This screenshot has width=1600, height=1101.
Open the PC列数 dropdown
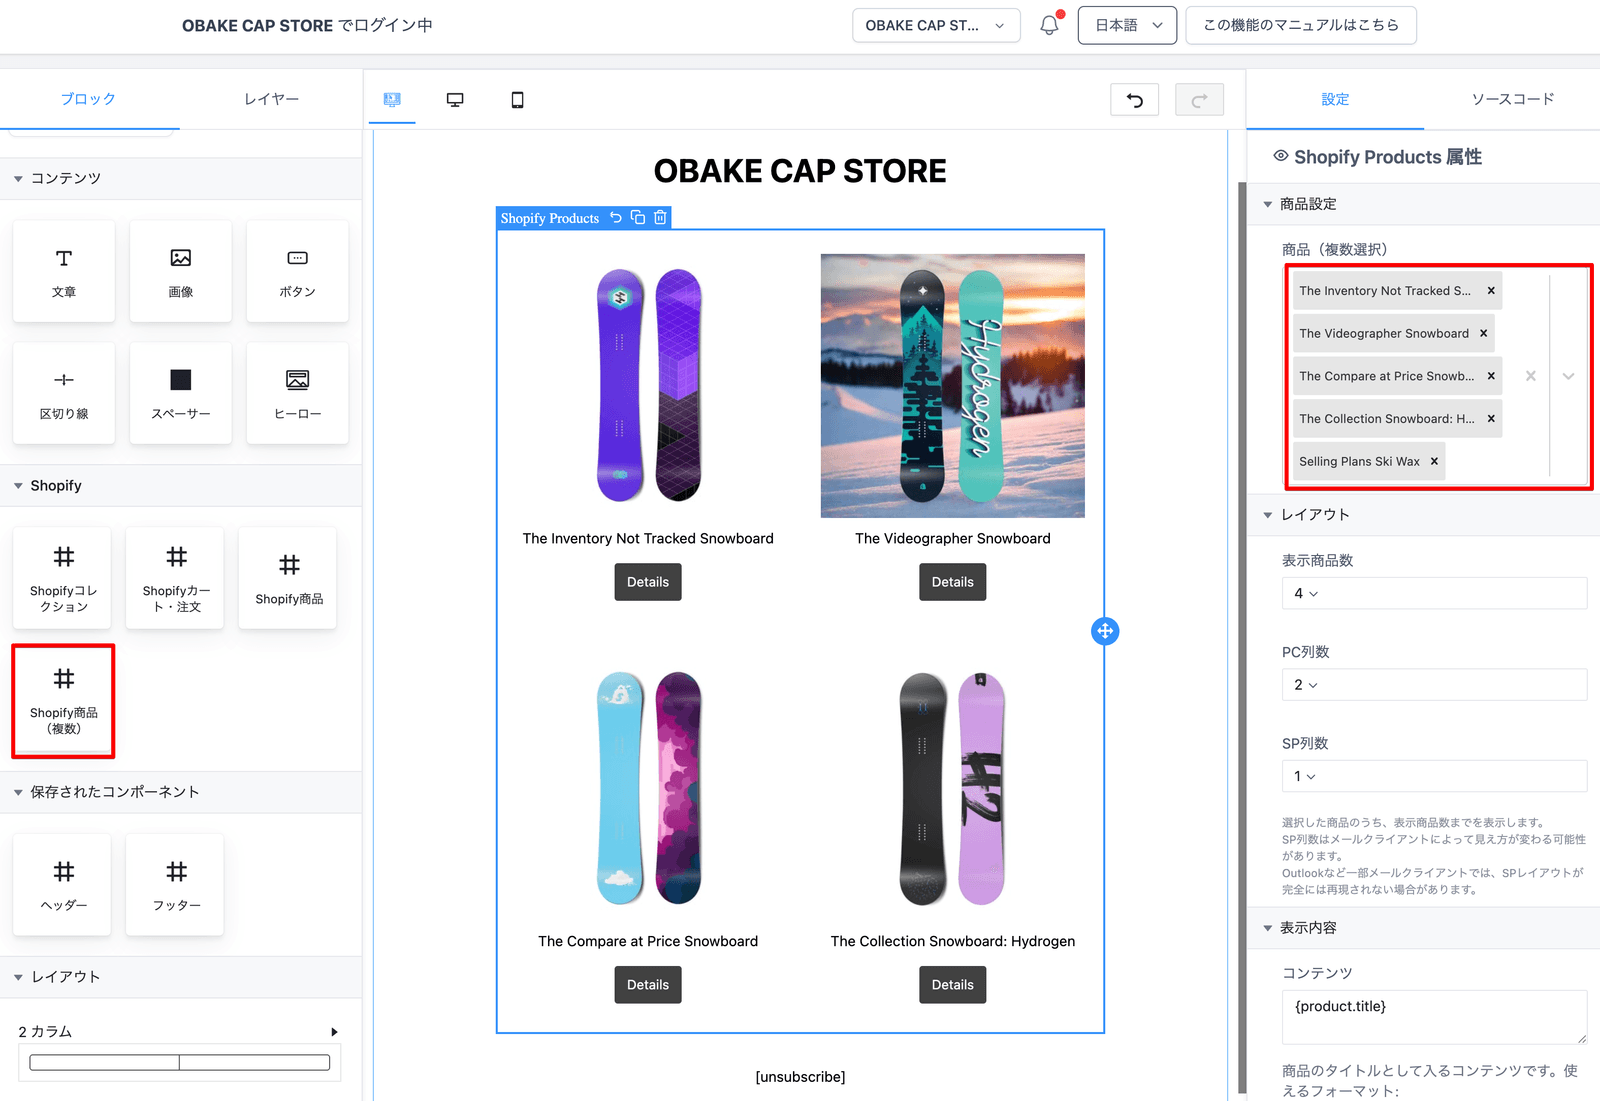[x=1434, y=685]
